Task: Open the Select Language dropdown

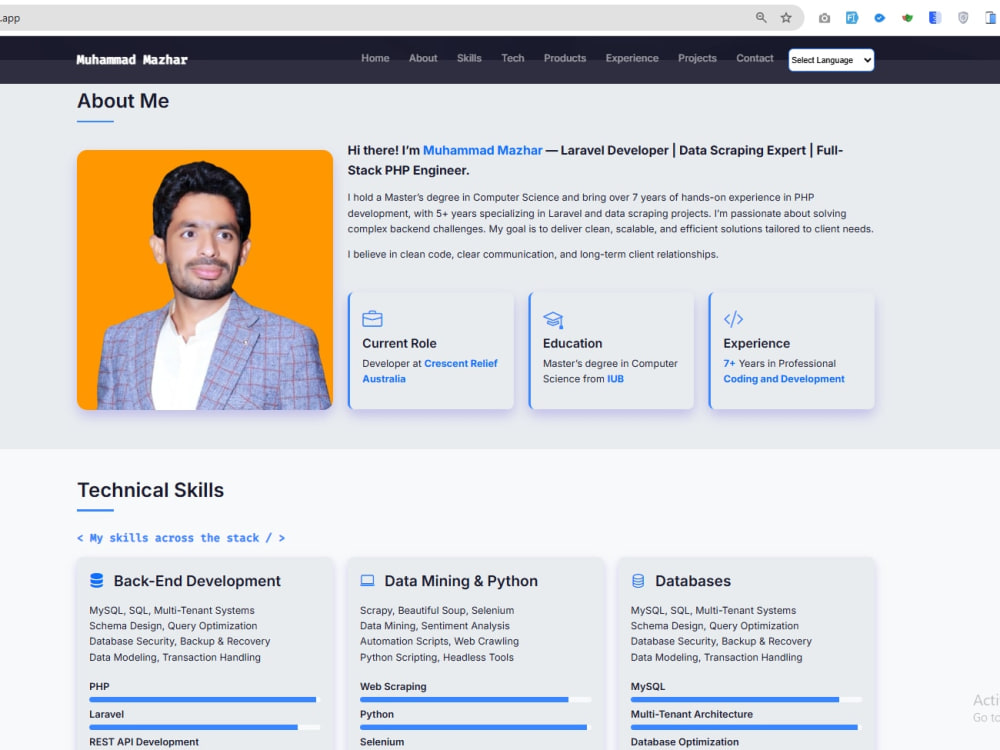Action: click(831, 60)
